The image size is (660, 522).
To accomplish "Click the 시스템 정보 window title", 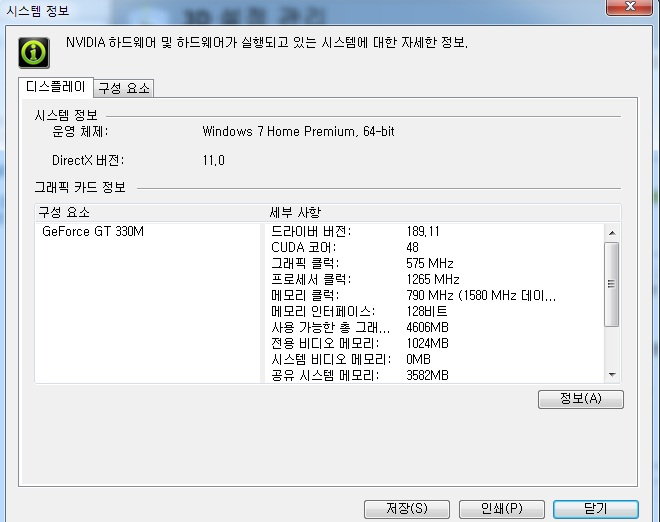I will (x=38, y=10).
